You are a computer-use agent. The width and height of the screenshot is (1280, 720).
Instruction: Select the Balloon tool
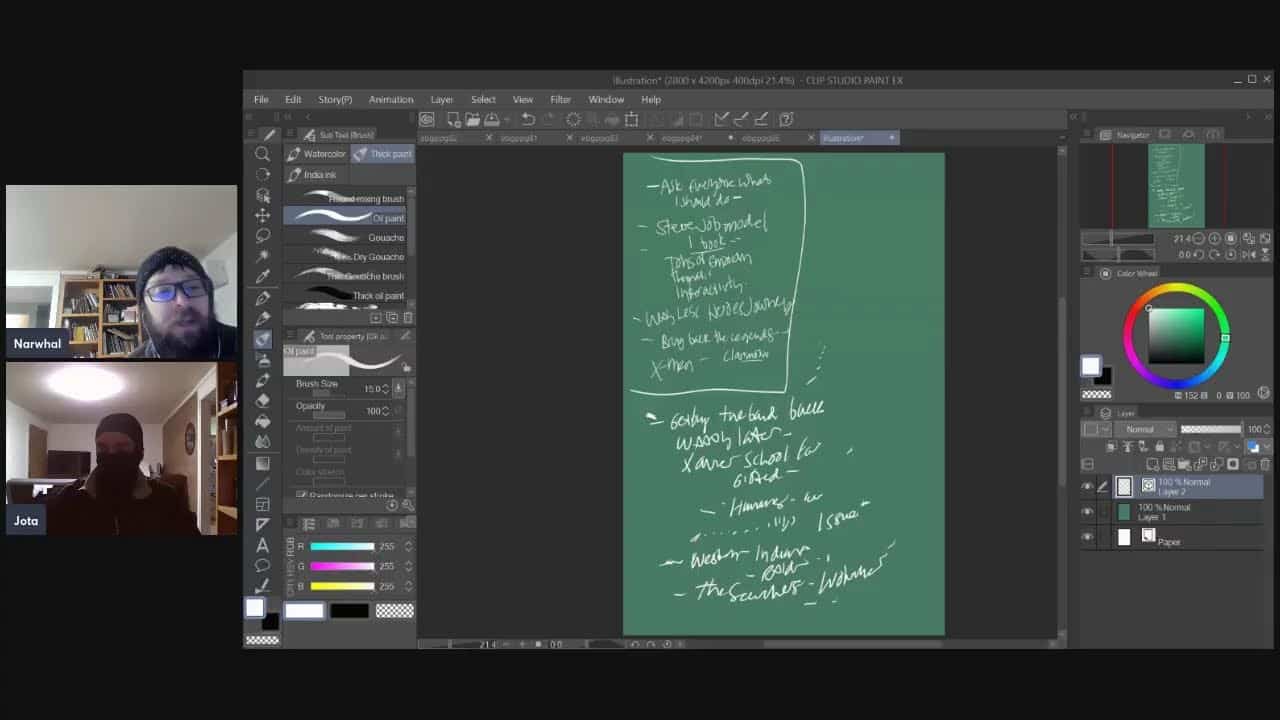[x=262, y=566]
